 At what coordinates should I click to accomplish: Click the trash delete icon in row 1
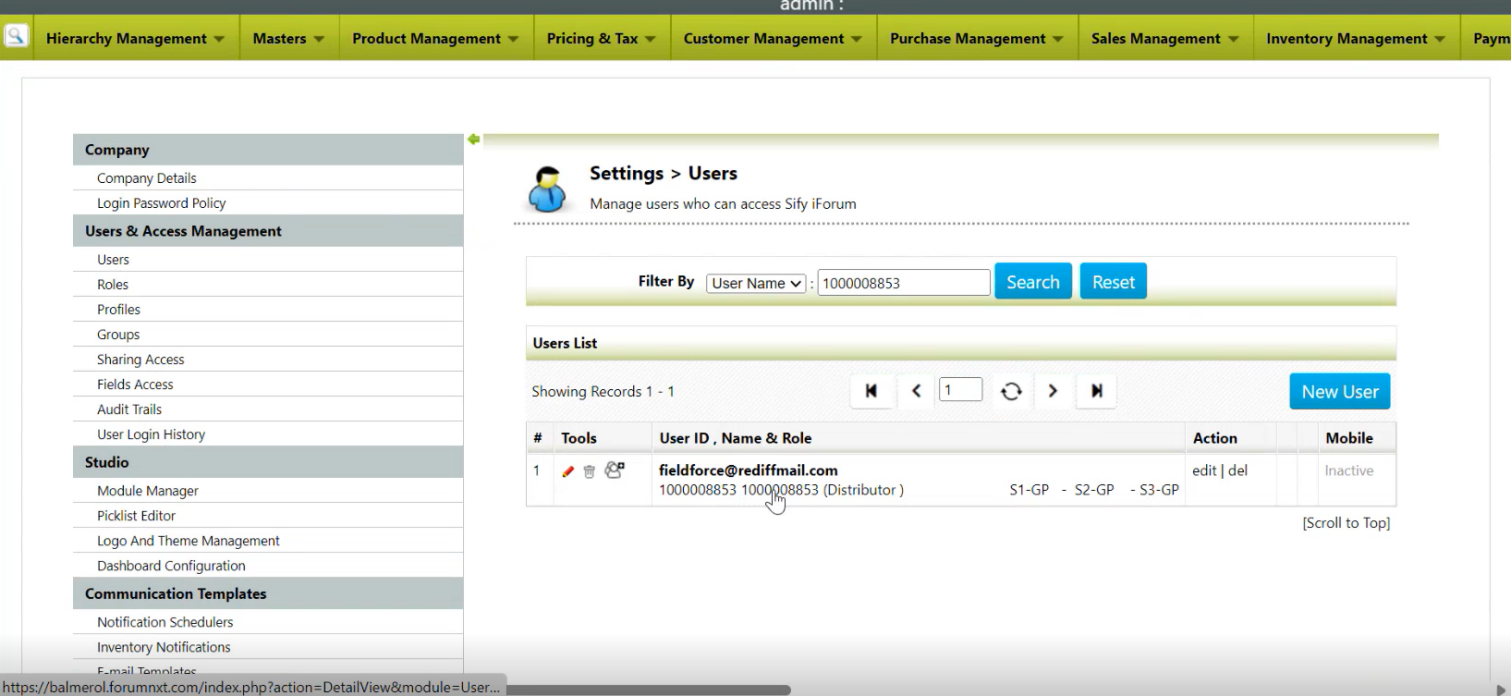click(589, 471)
